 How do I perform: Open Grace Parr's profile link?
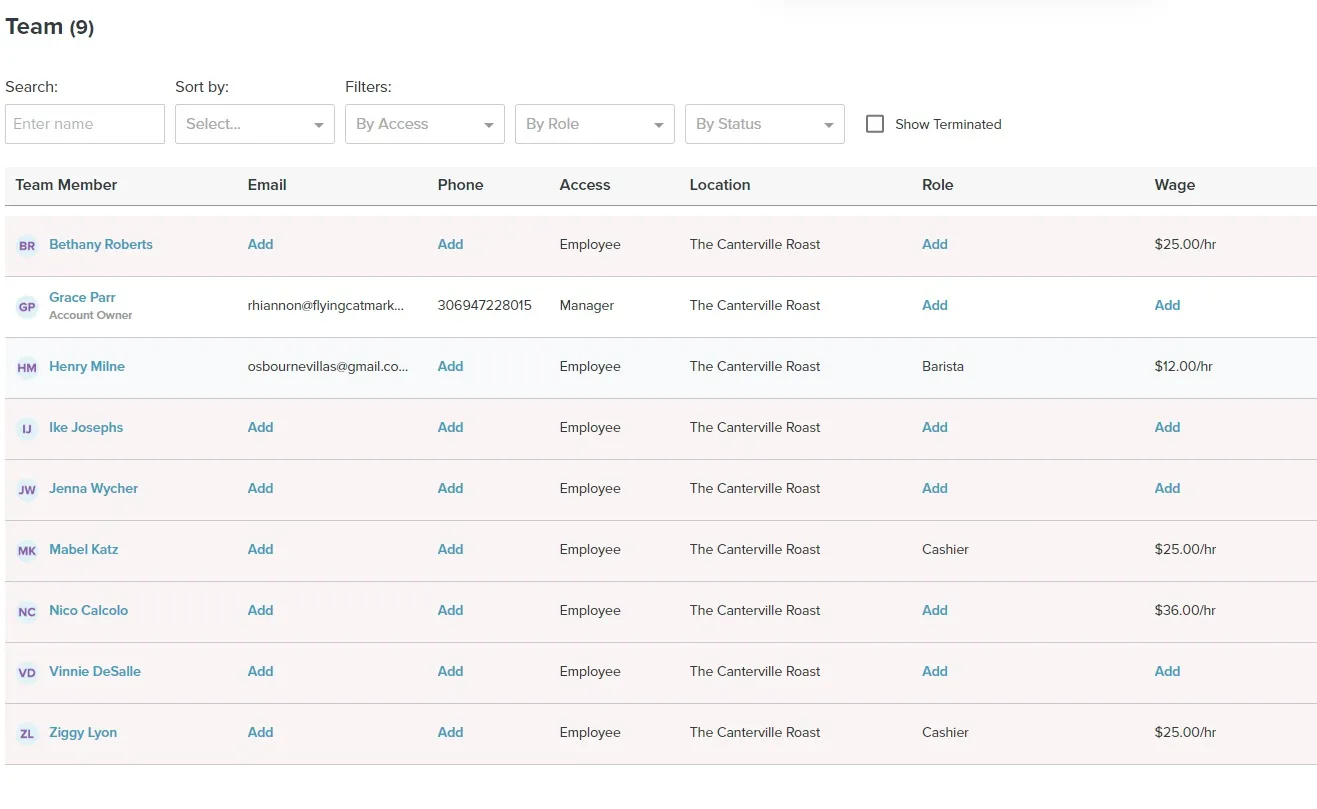[82, 297]
